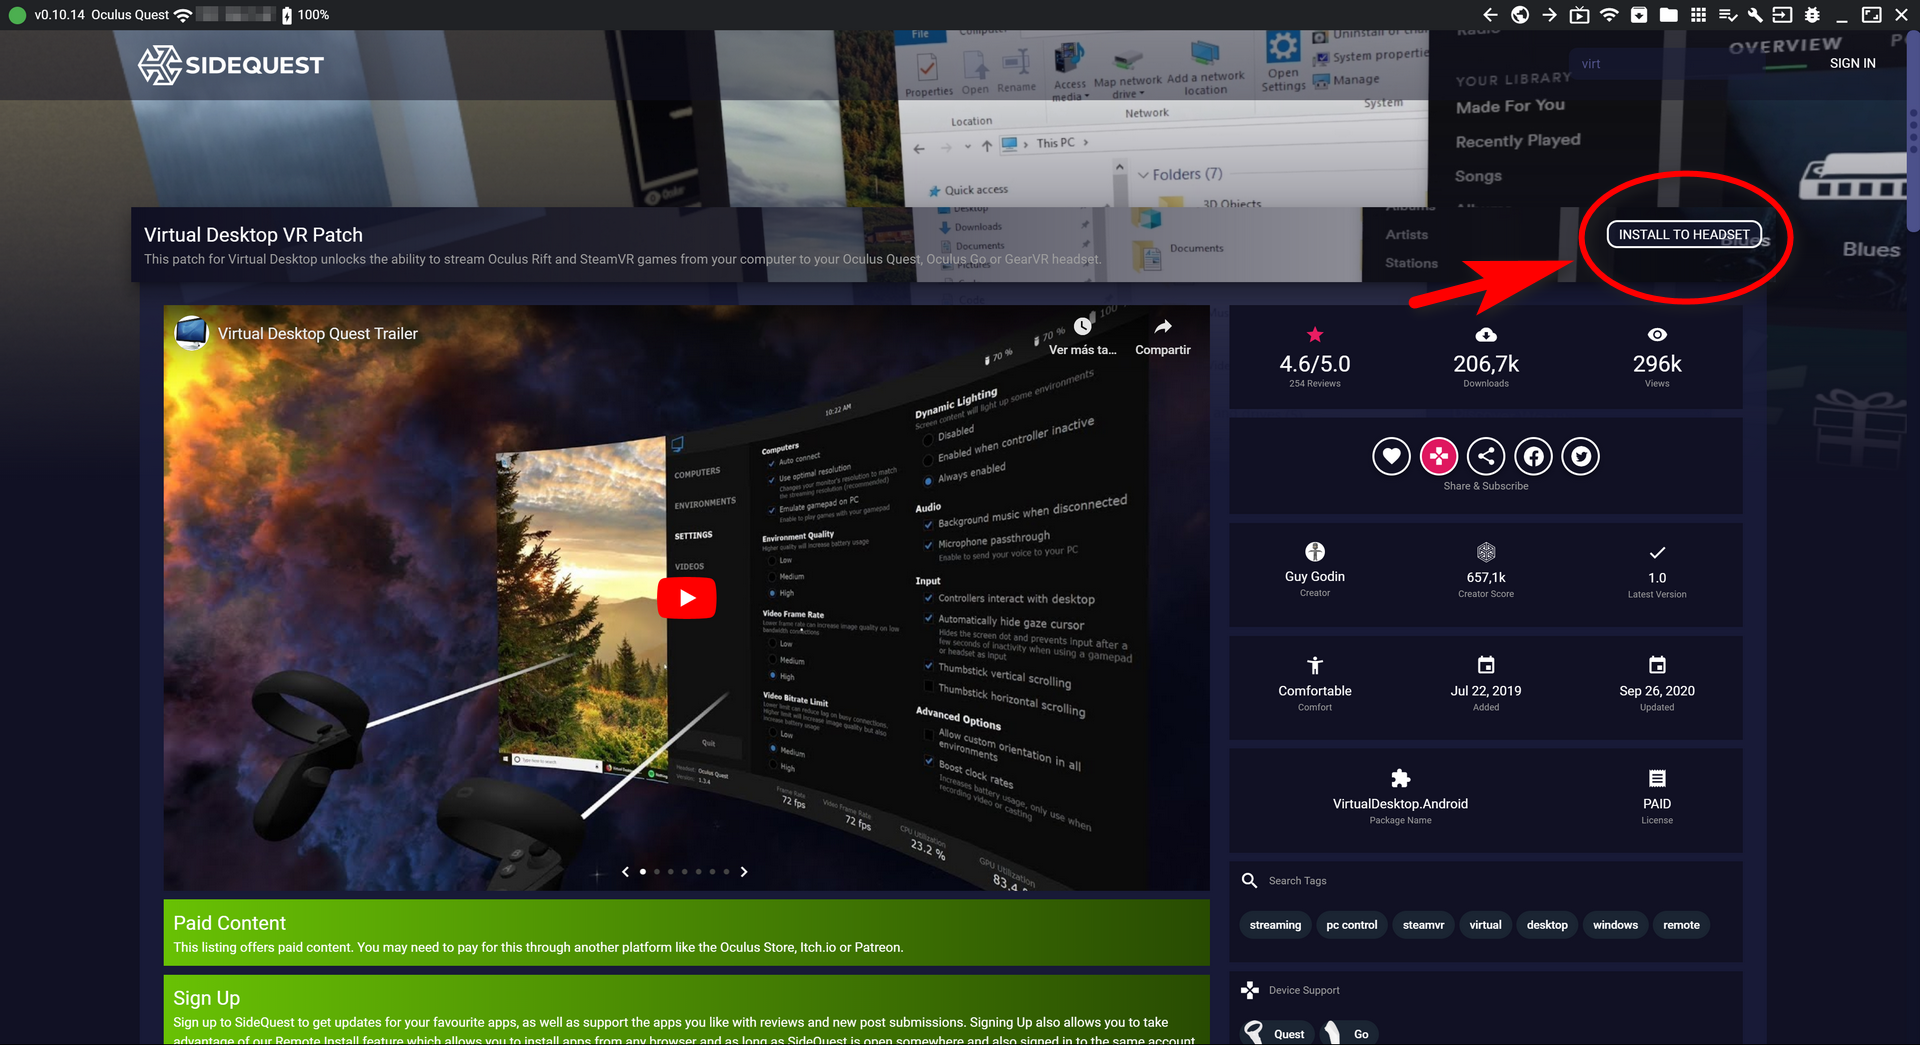This screenshot has width=1920, height=1045.
Task: Click the Device Support gamepad icon
Action: [x=1249, y=990]
